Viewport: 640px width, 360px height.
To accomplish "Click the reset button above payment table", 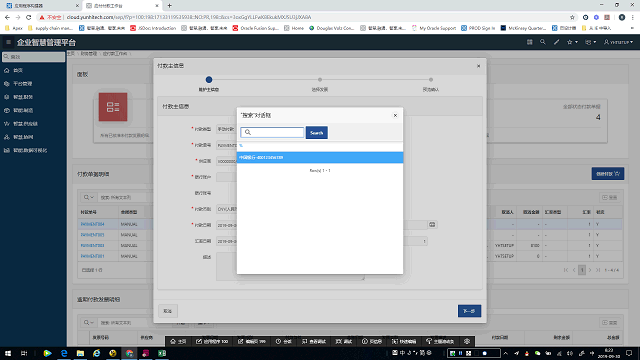I will click(x=609, y=197).
